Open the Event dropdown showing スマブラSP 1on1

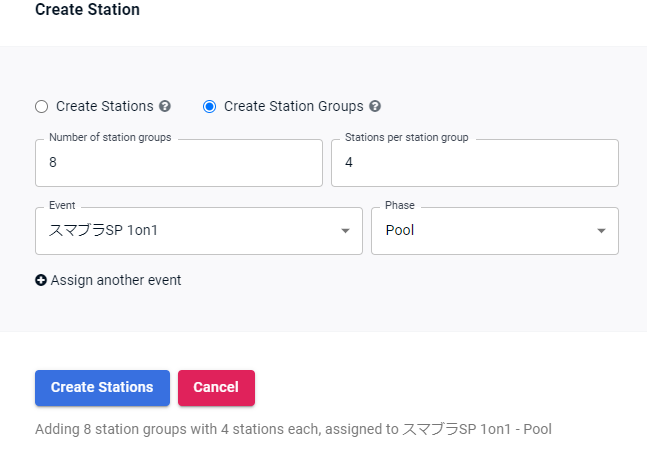[190, 231]
